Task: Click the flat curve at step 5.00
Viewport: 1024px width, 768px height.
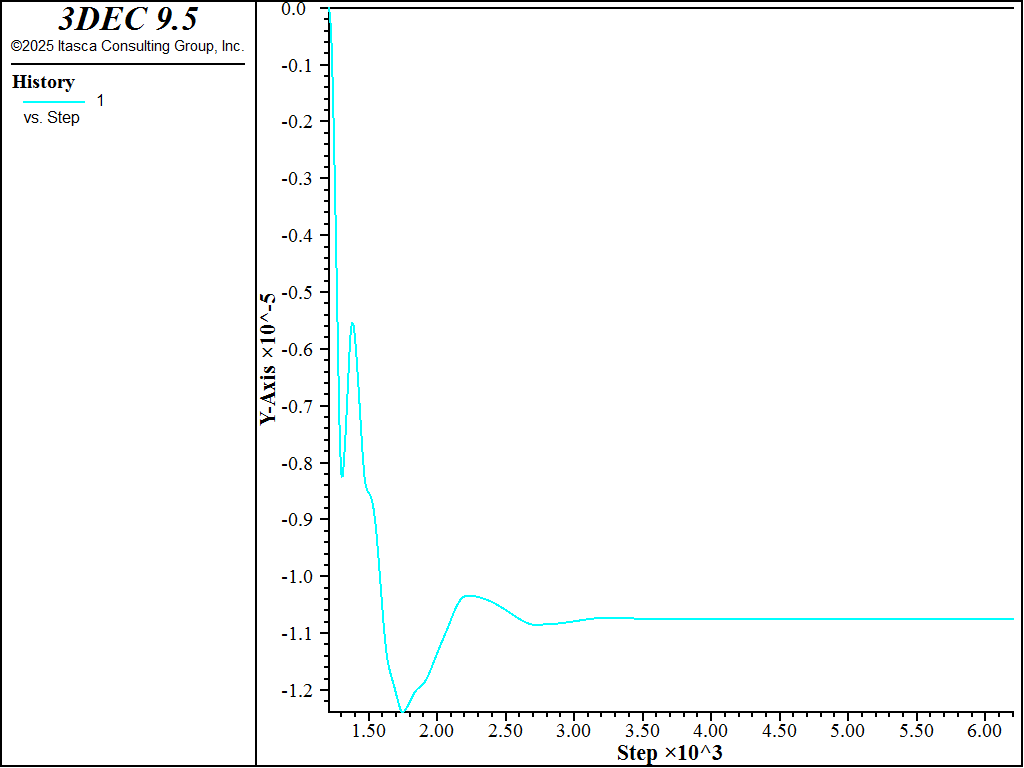Action: pos(847,618)
